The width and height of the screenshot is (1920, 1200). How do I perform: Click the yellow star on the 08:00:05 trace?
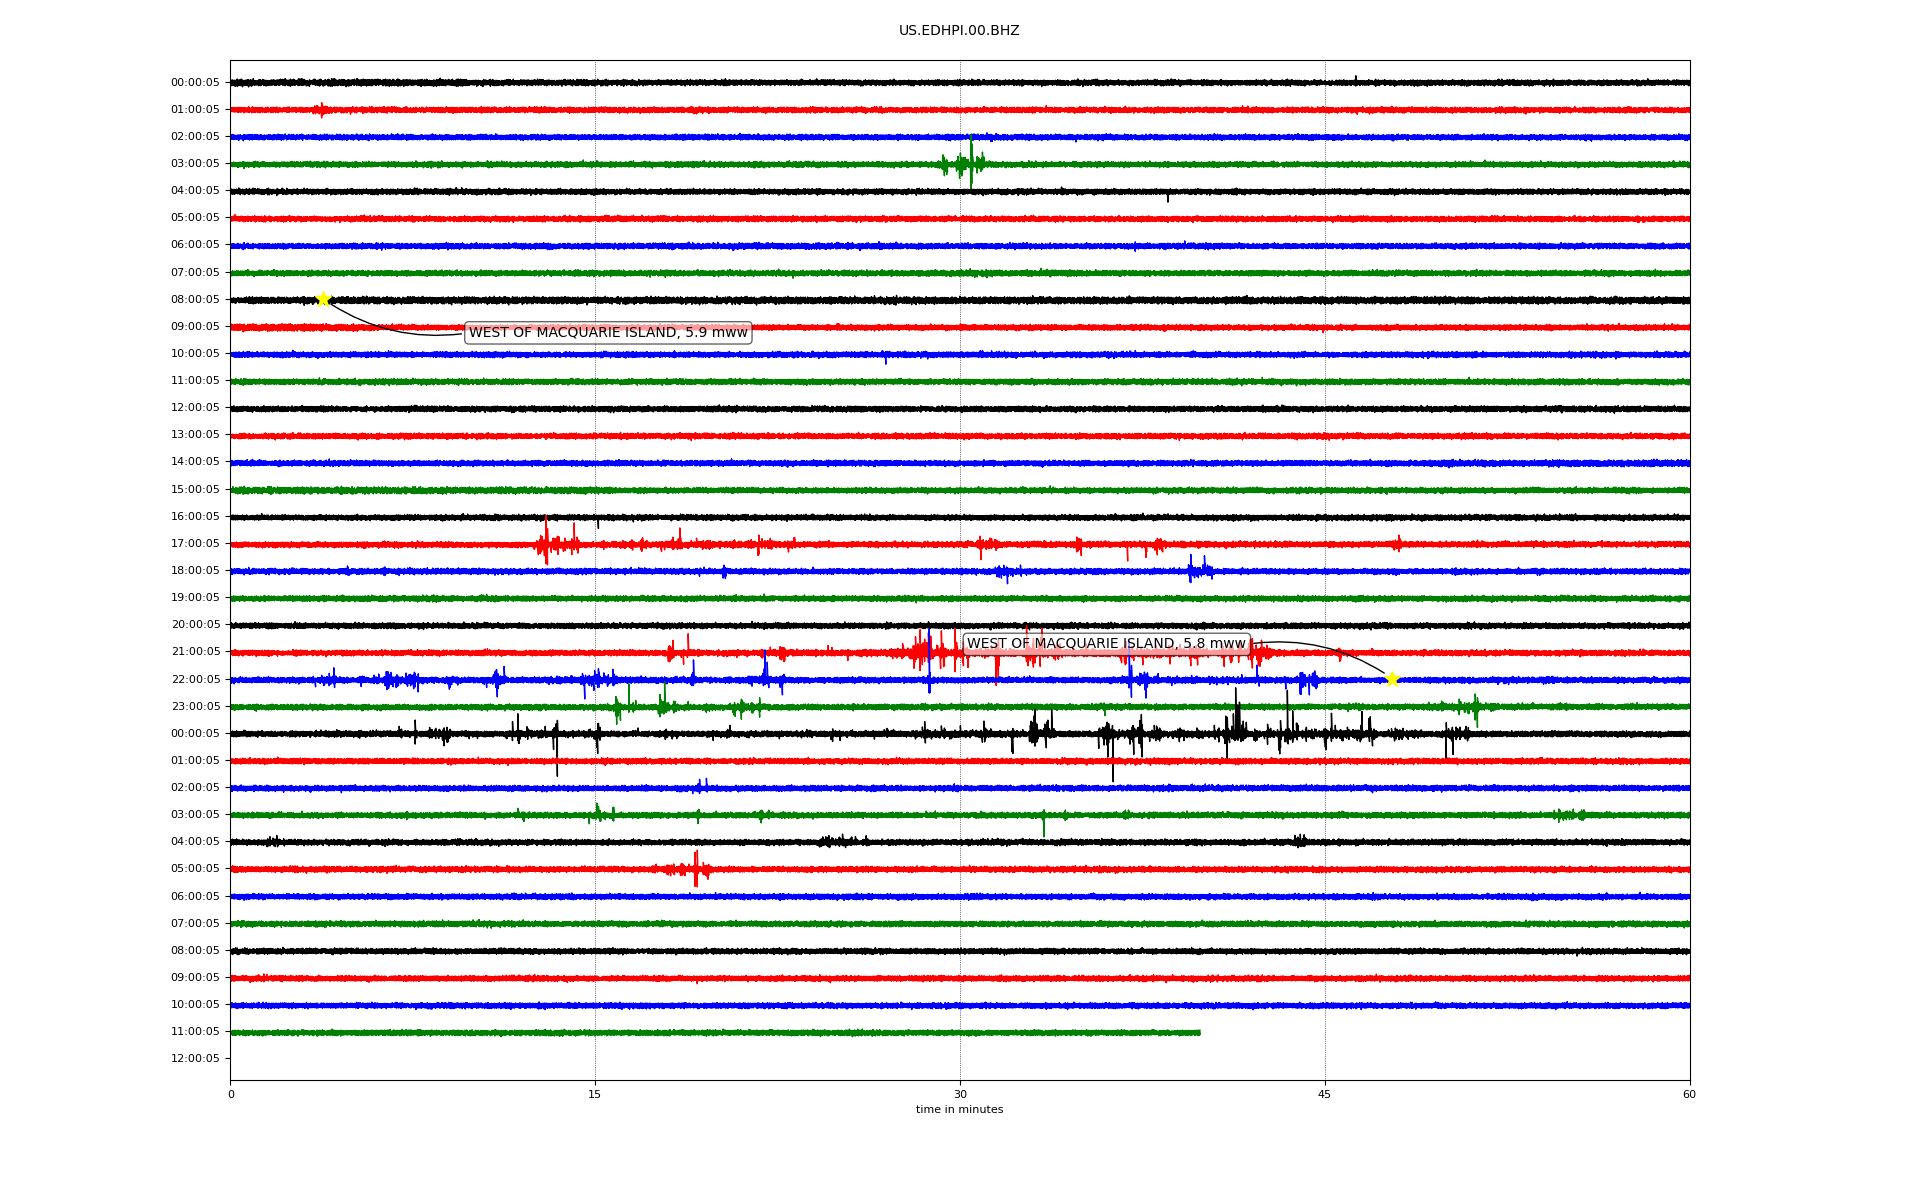pyautogui.click(x=323, y=299)
